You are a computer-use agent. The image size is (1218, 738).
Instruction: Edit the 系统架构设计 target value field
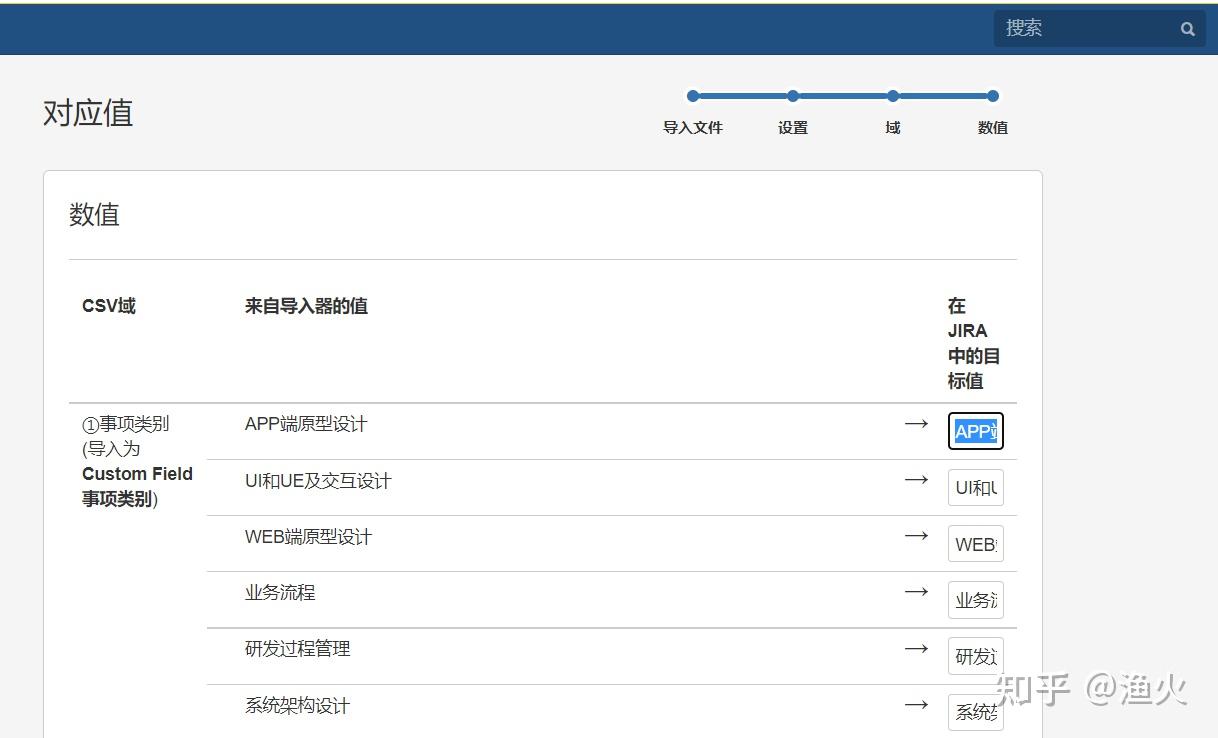coord(975,713)
